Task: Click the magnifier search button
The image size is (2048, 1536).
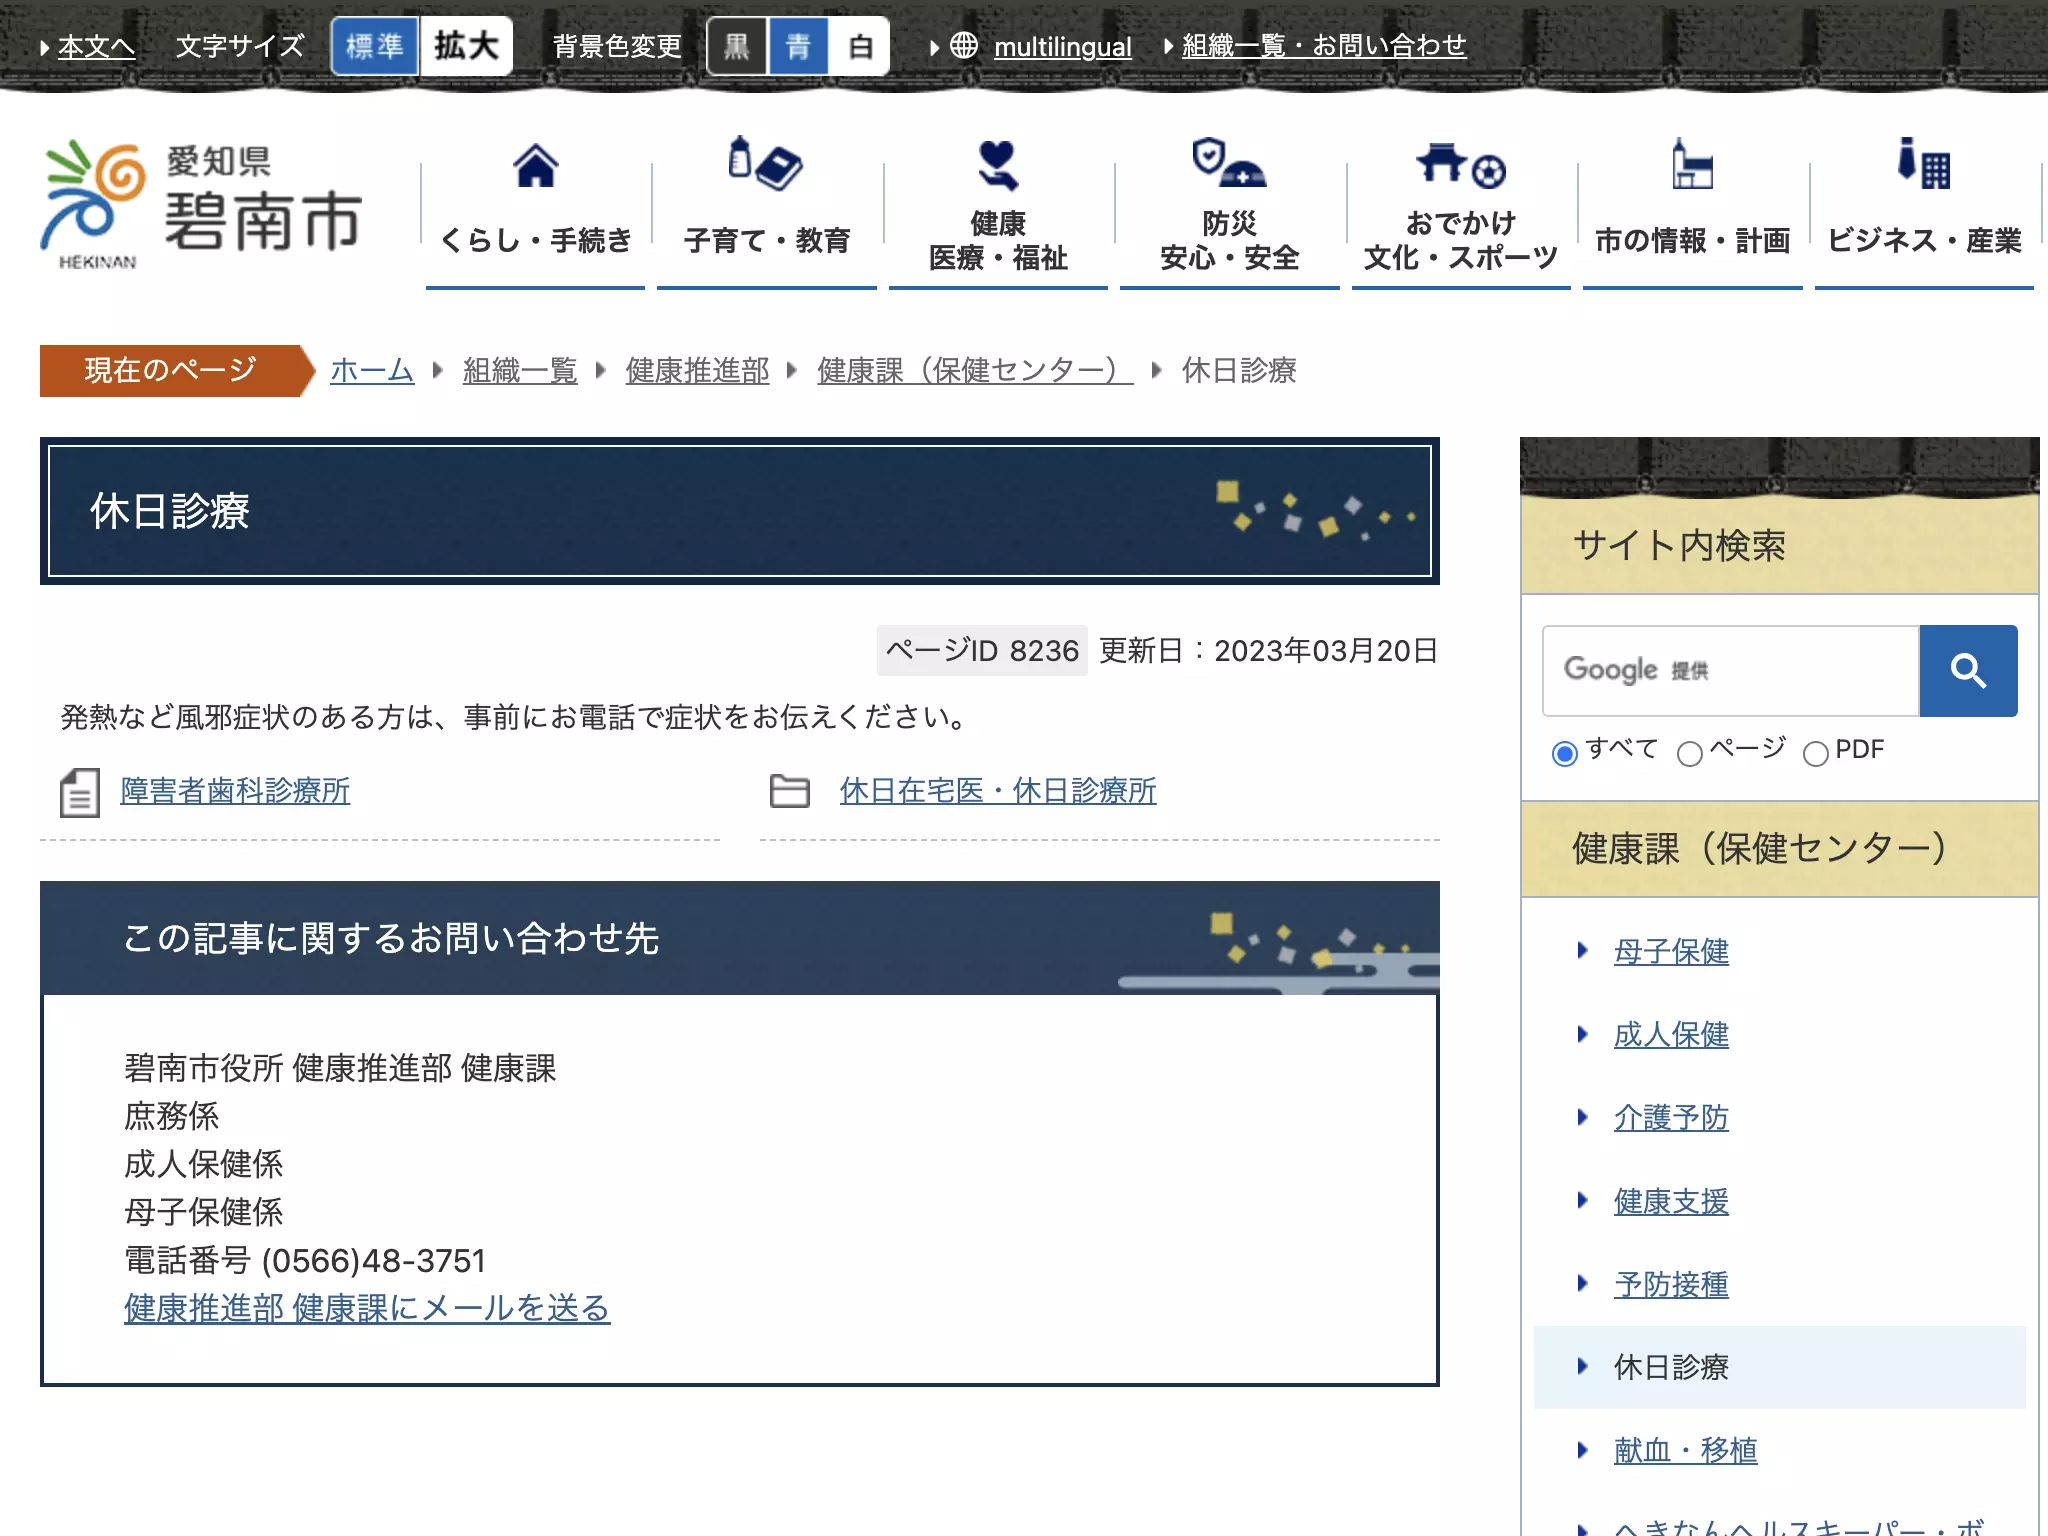Action: pyautogui.click(x=1968, y=670)
